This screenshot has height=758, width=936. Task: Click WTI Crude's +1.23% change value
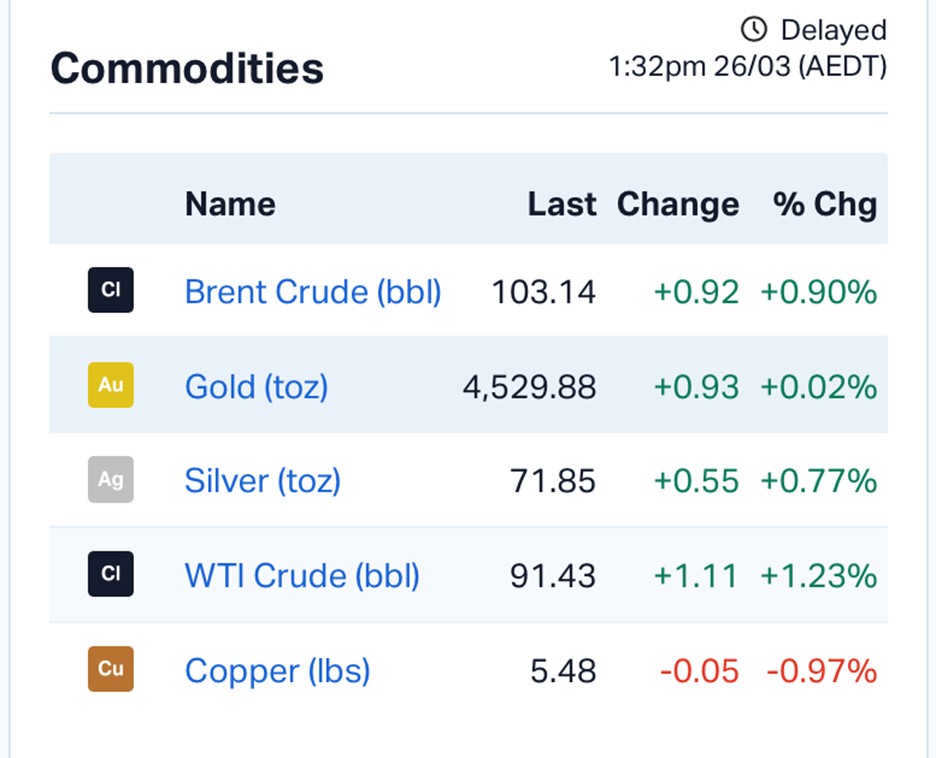818,576
